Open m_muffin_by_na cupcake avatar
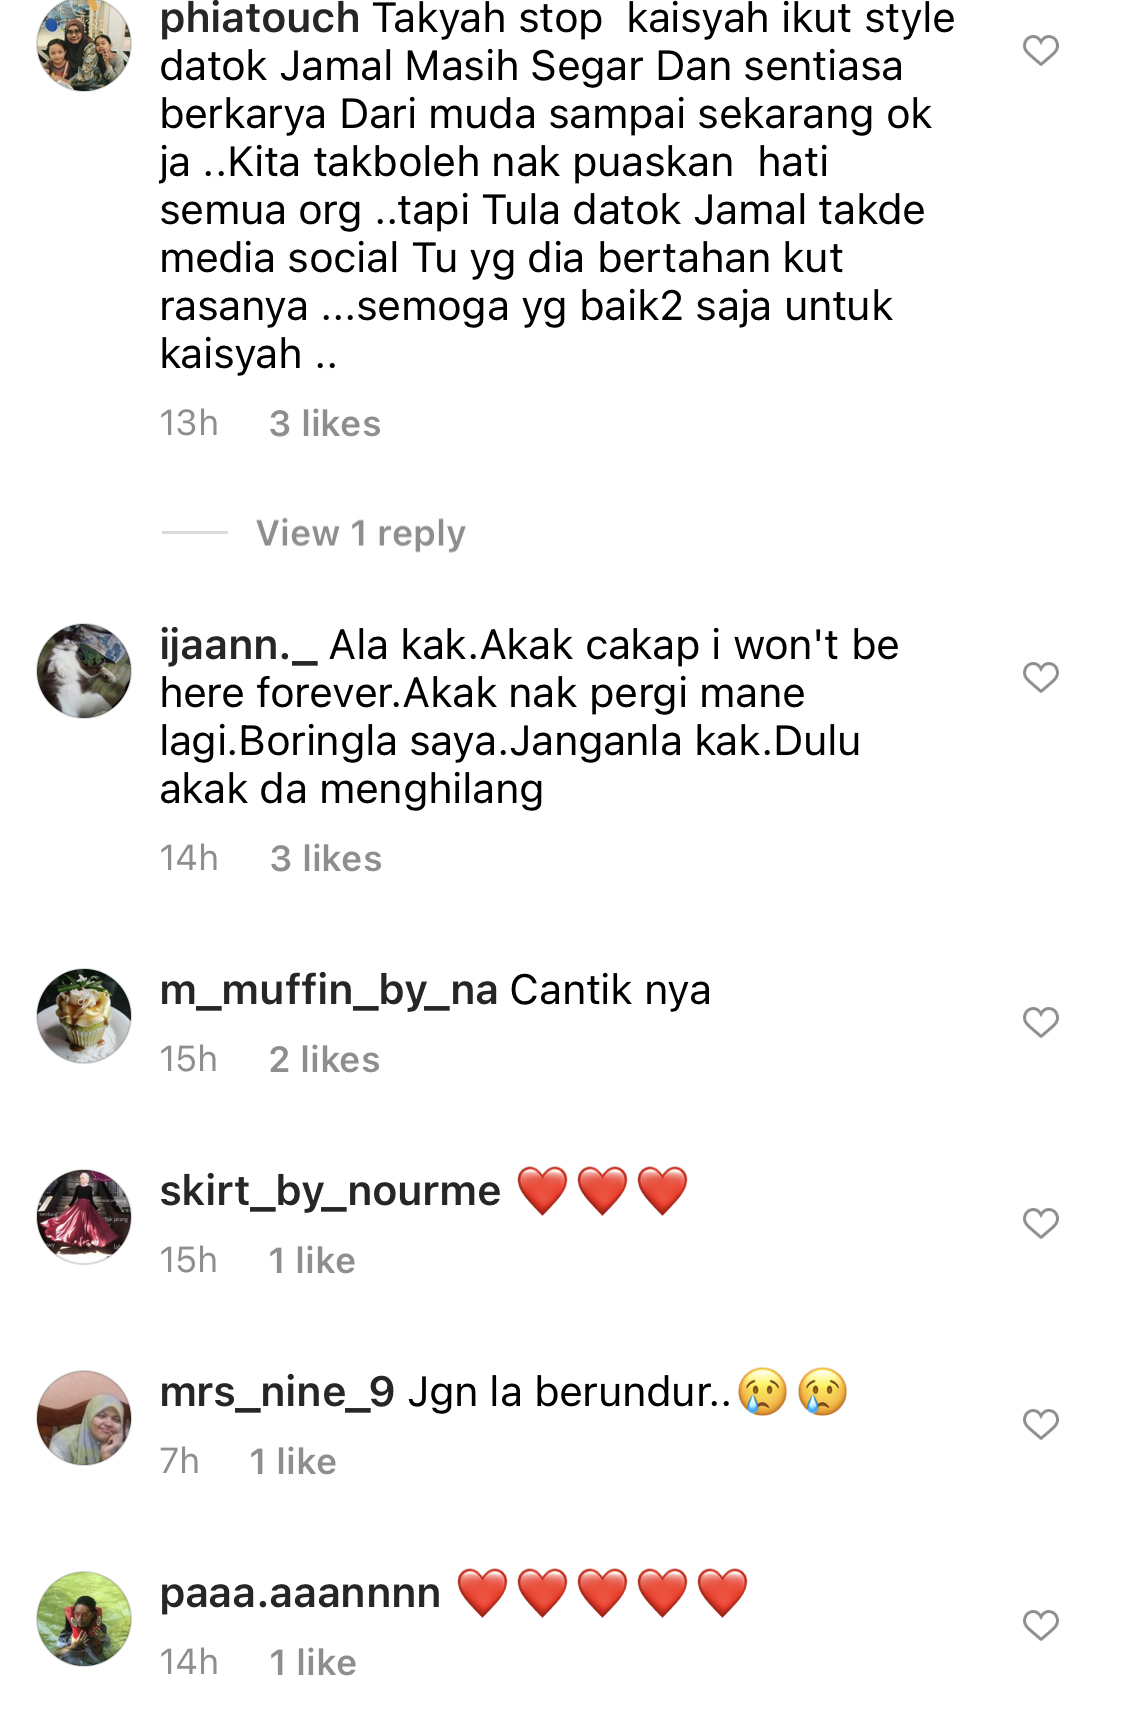 (84, 1016)
